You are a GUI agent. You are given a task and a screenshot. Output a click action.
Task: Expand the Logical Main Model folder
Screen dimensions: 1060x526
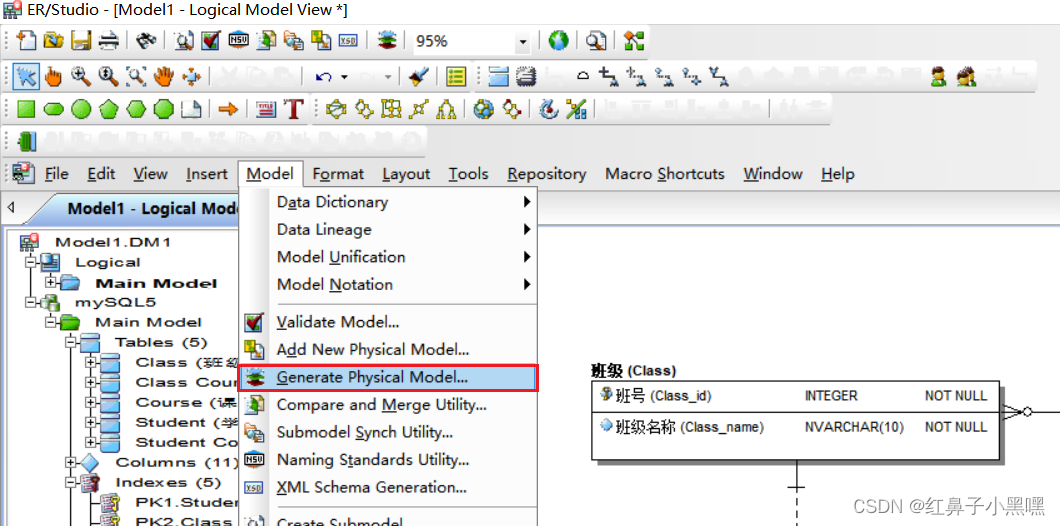coord(50,282)
